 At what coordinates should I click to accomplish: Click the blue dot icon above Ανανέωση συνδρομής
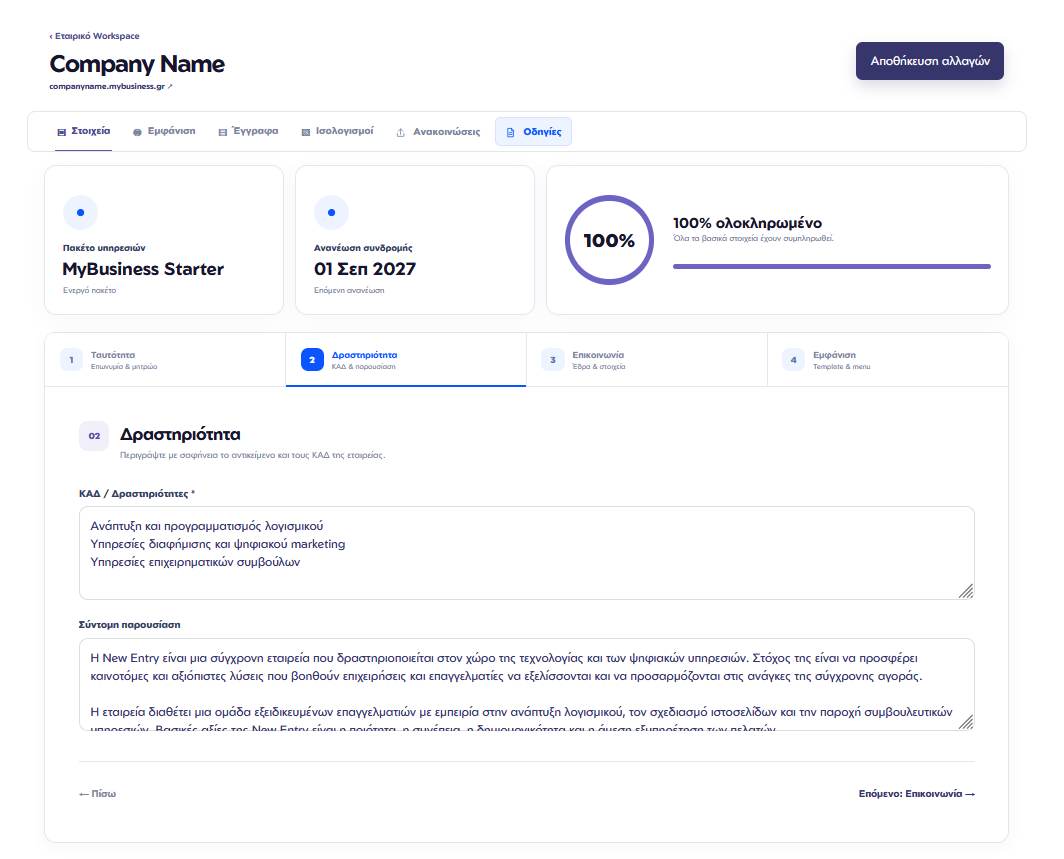(331, 212)
